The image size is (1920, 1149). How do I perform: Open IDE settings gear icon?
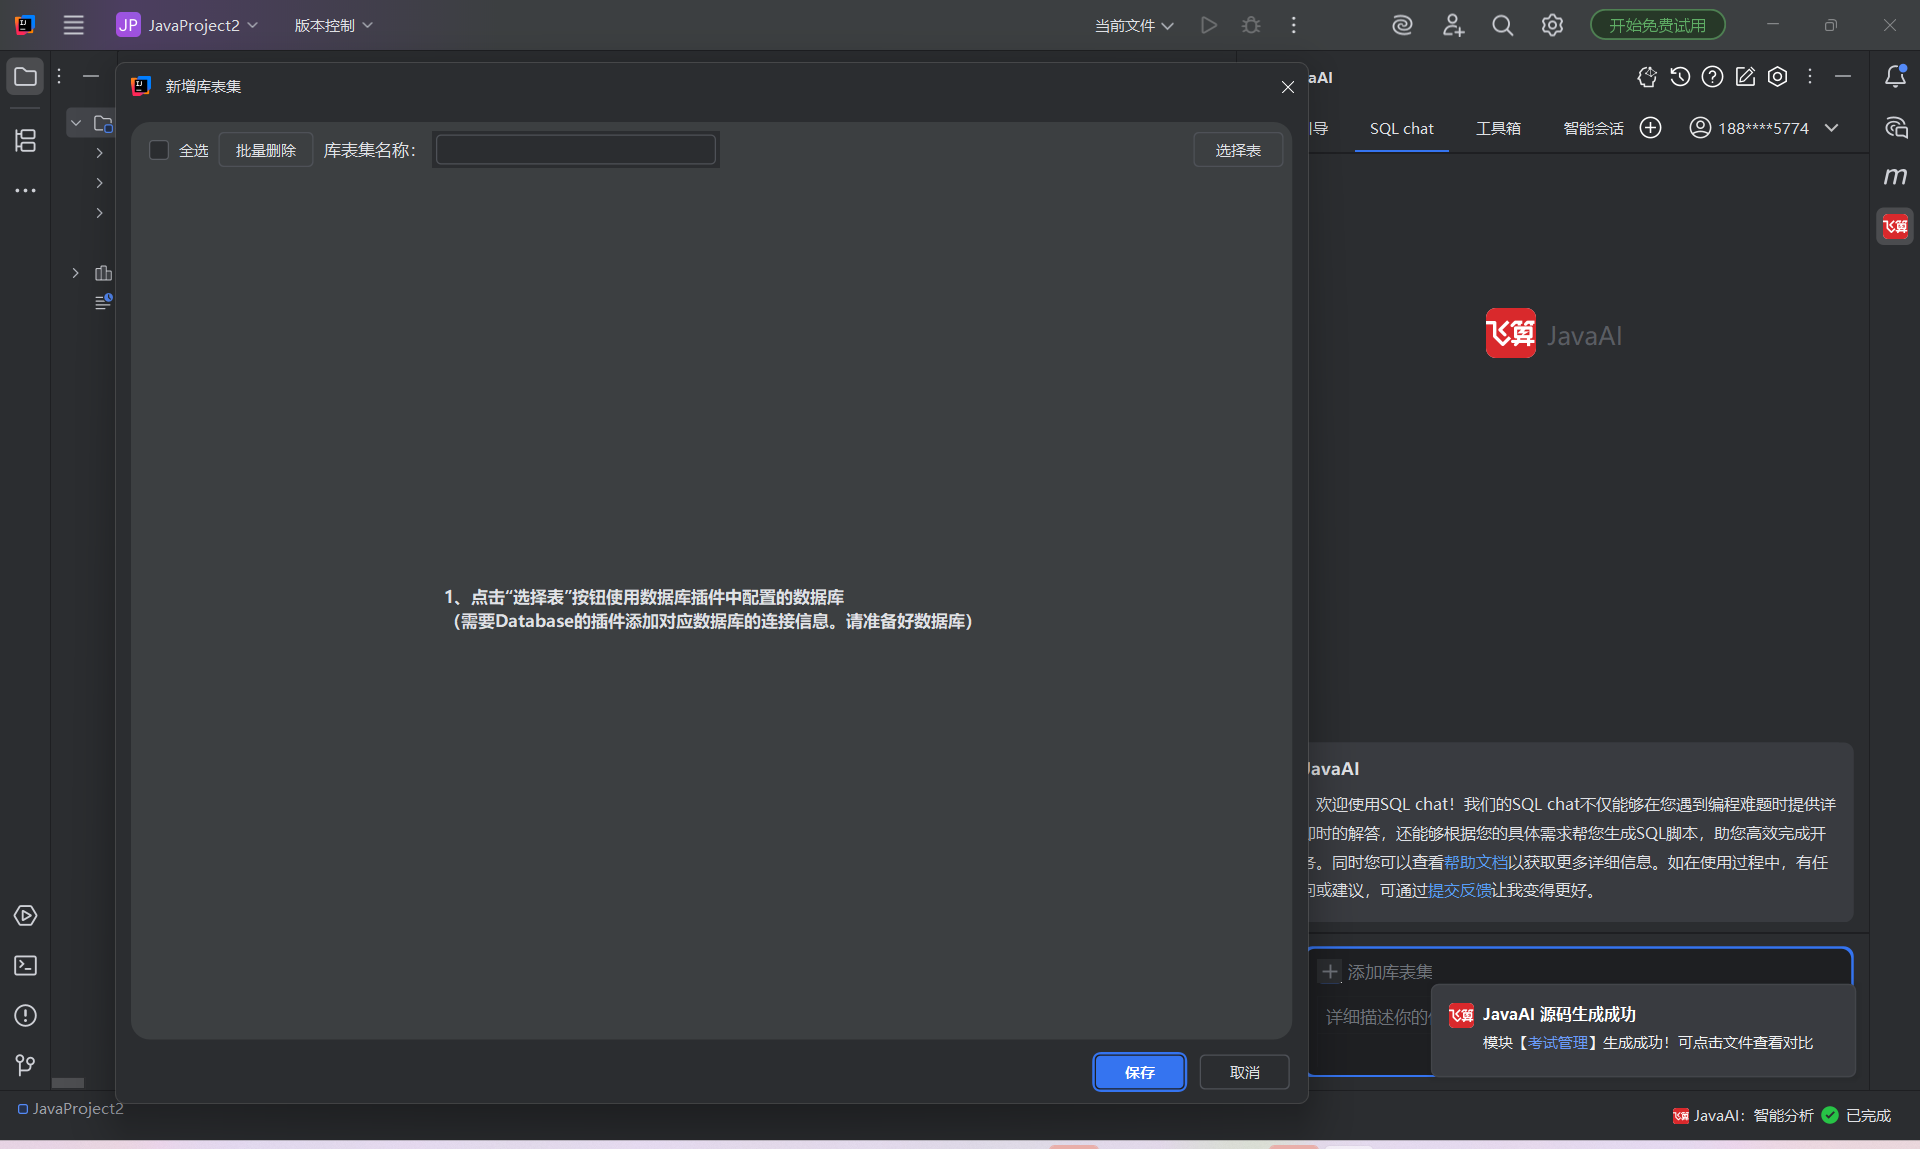tap(1552, 26)
